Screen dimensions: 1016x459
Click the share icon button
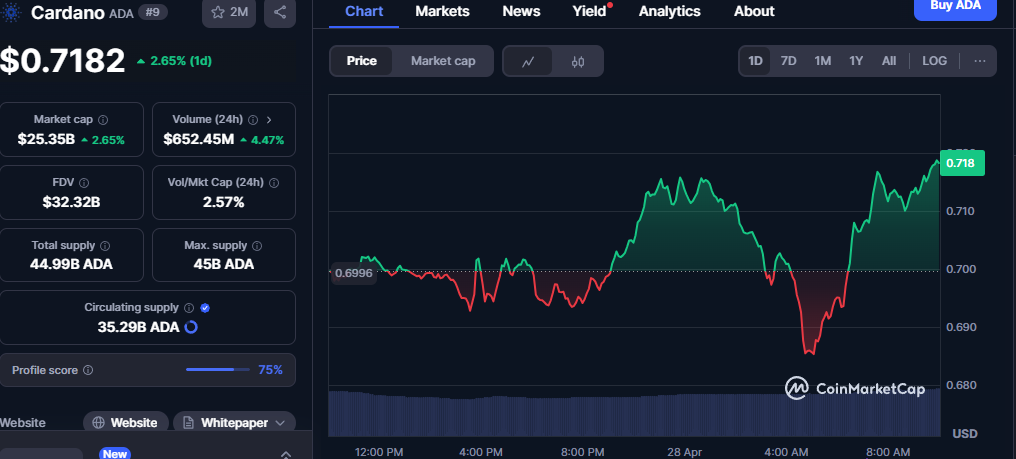pos(280,12)
